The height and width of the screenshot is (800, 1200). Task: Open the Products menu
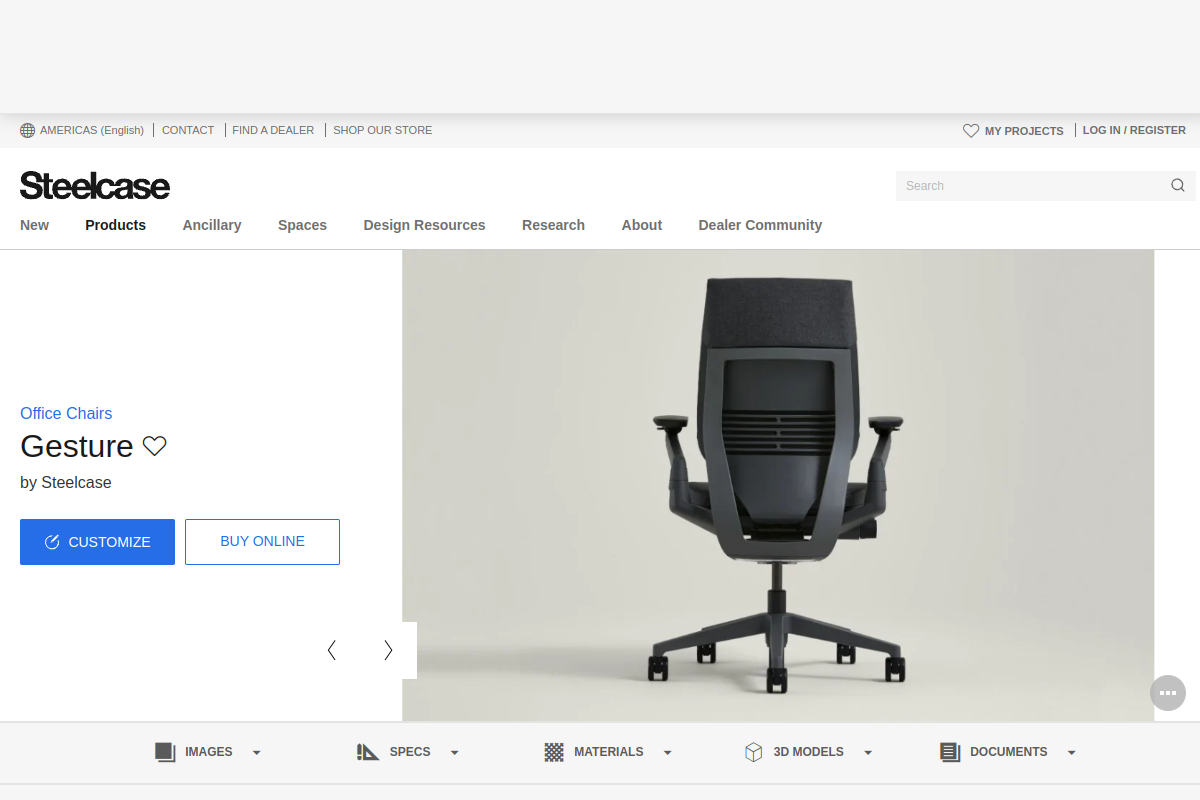pyautogui.click(x=115, y=225)
